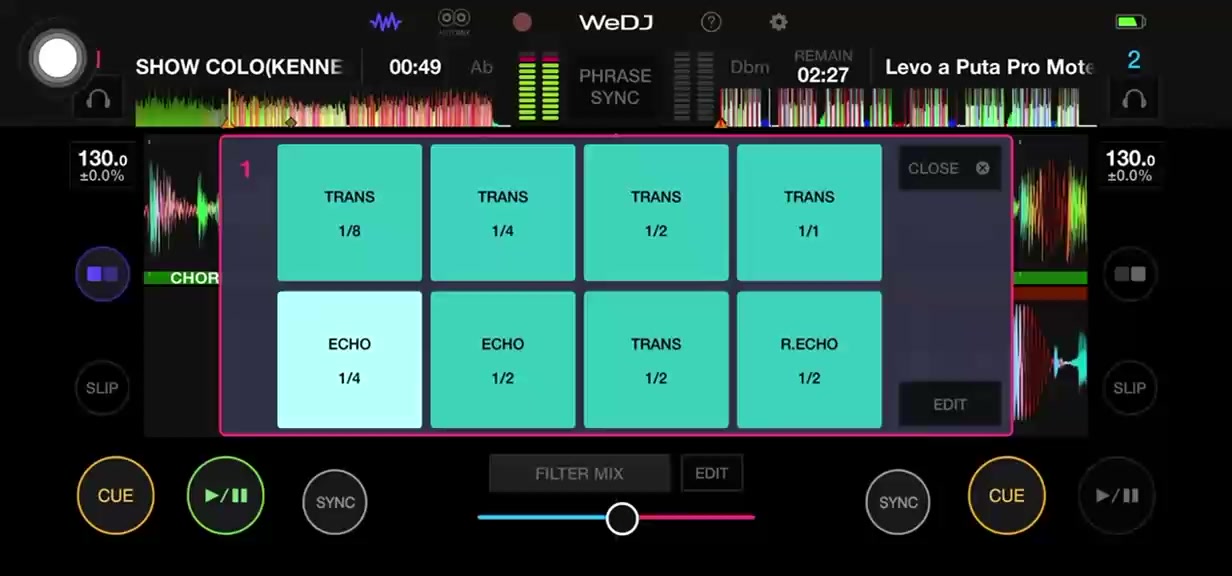Open pad EDIT in the FX panel
This screenshot has width=1232, height=576.
point(950,404)
